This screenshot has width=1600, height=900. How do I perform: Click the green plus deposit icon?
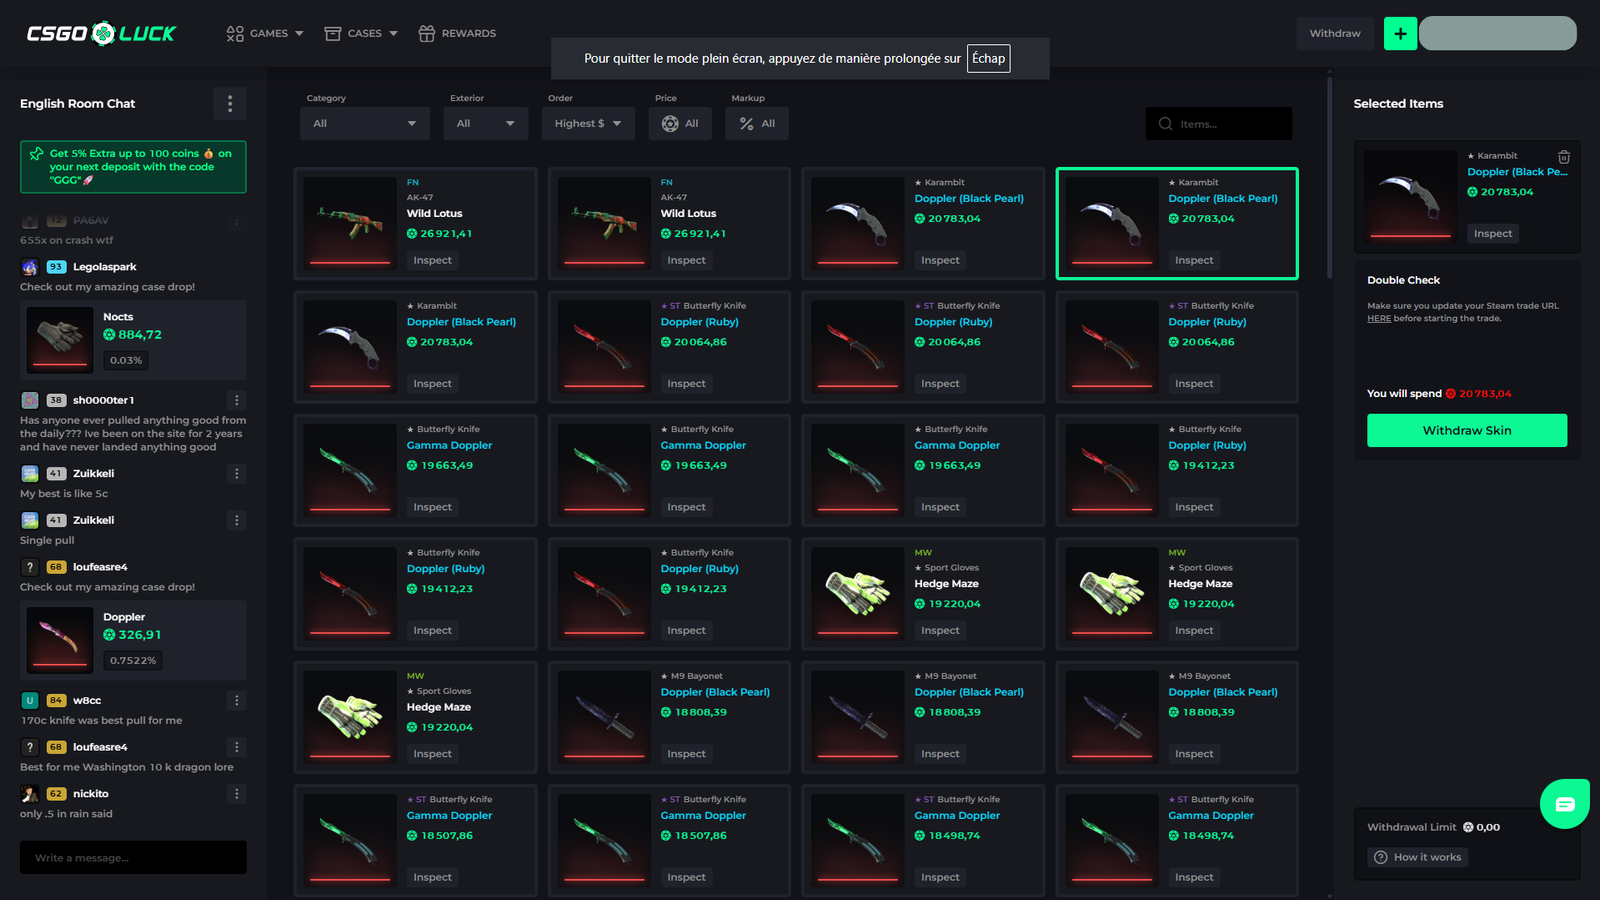click(x=1400, y=33)
